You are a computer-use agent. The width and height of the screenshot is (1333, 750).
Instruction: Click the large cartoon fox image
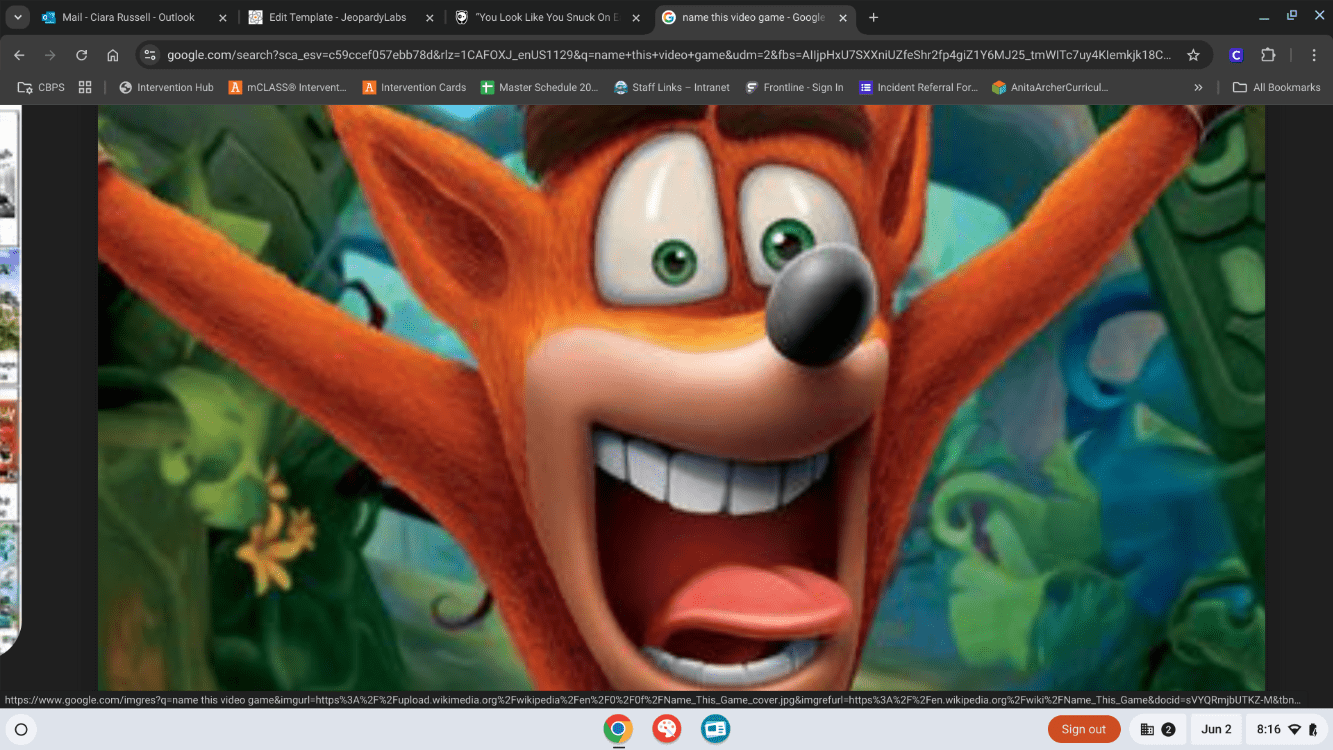681,397
